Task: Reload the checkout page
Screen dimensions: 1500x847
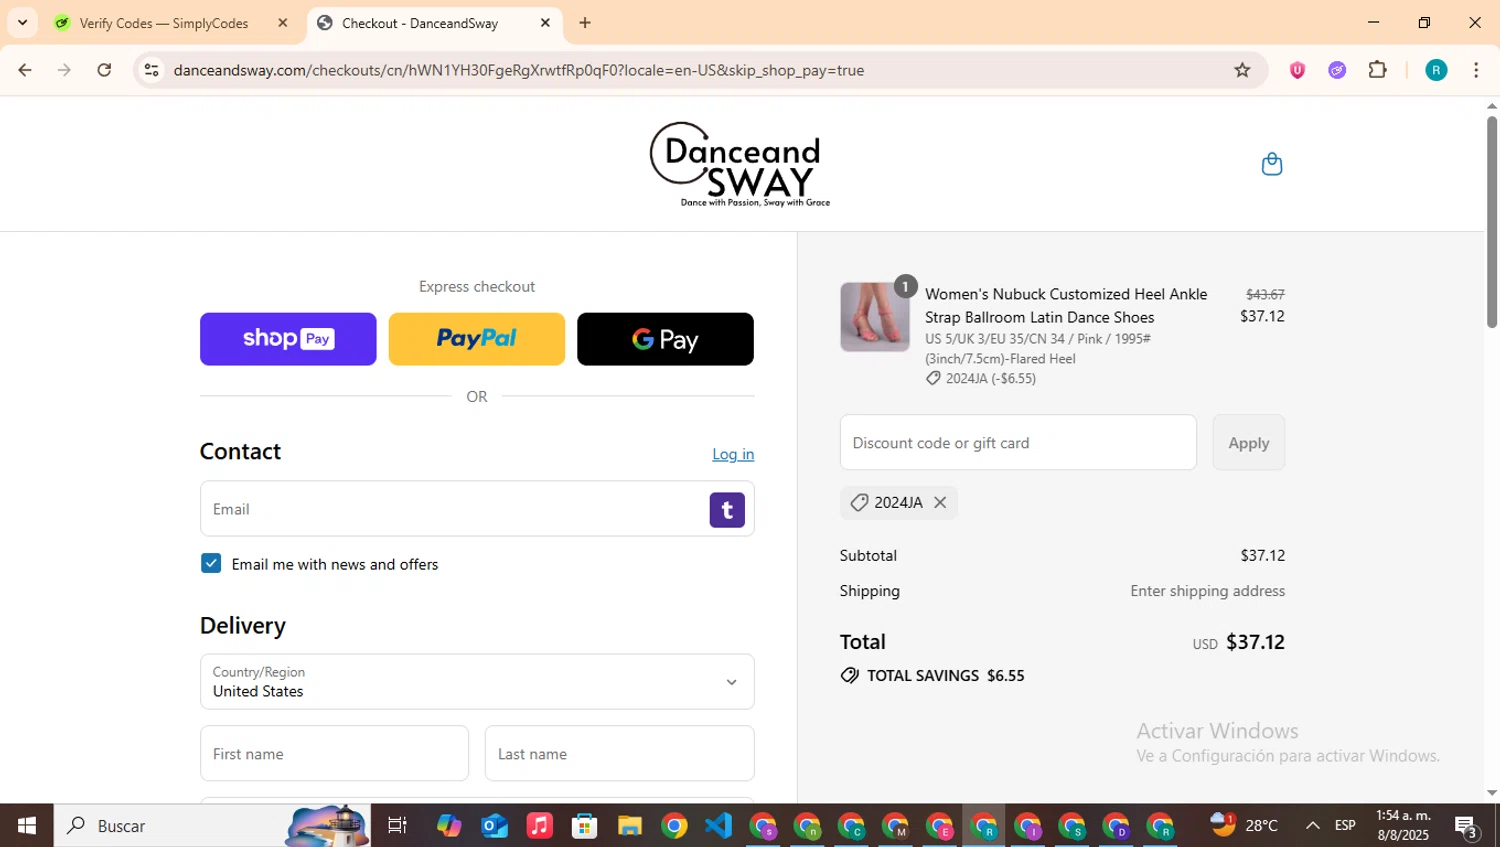Action: 104,70
